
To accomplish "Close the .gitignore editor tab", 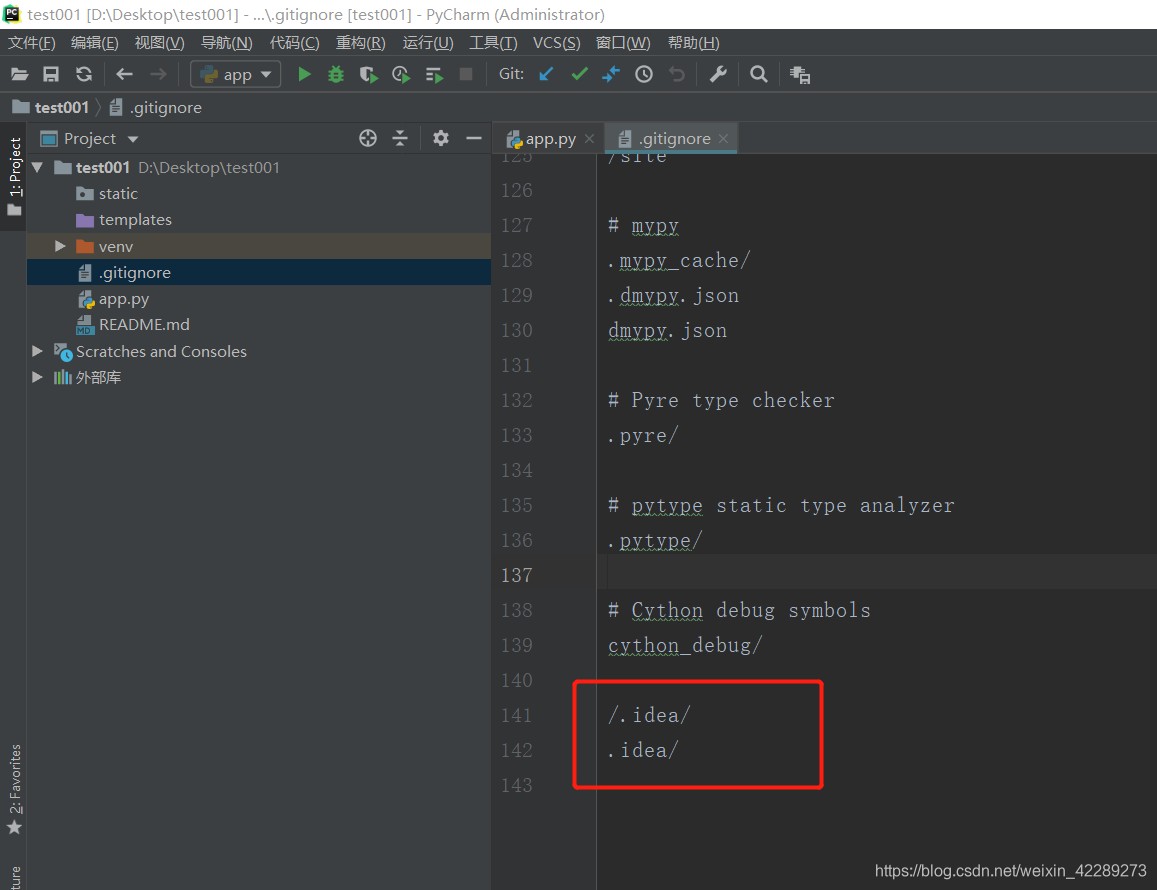I will (x=723, y=139).
